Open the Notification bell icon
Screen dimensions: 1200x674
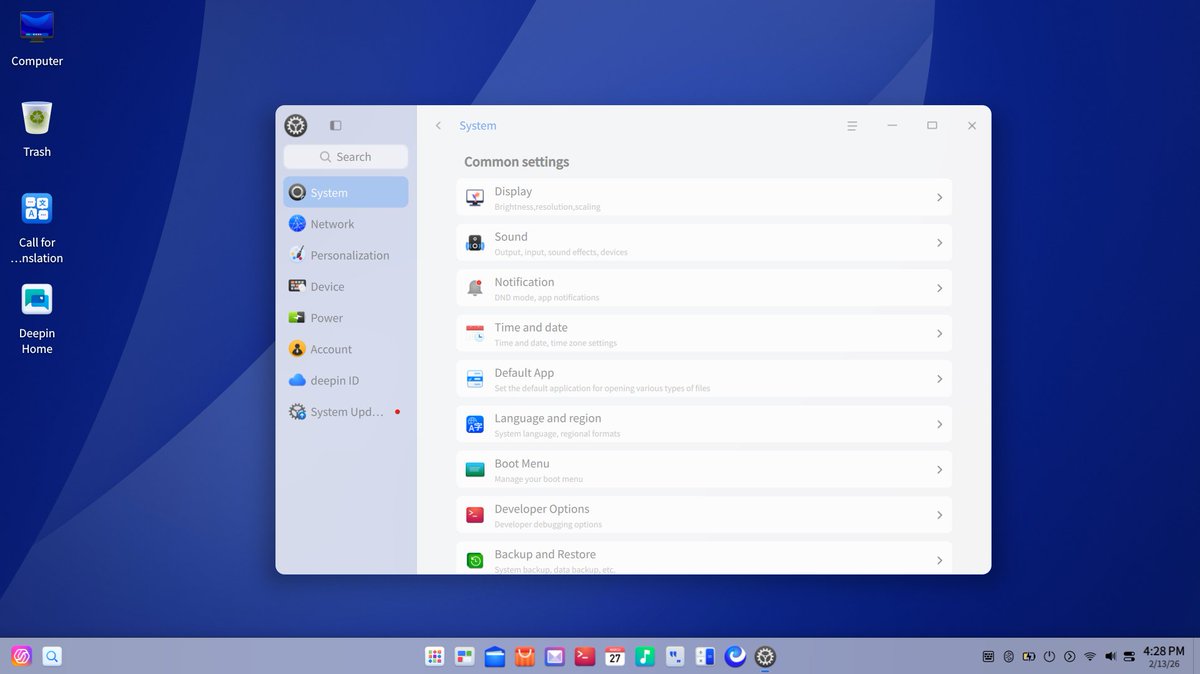click(474, 287)
